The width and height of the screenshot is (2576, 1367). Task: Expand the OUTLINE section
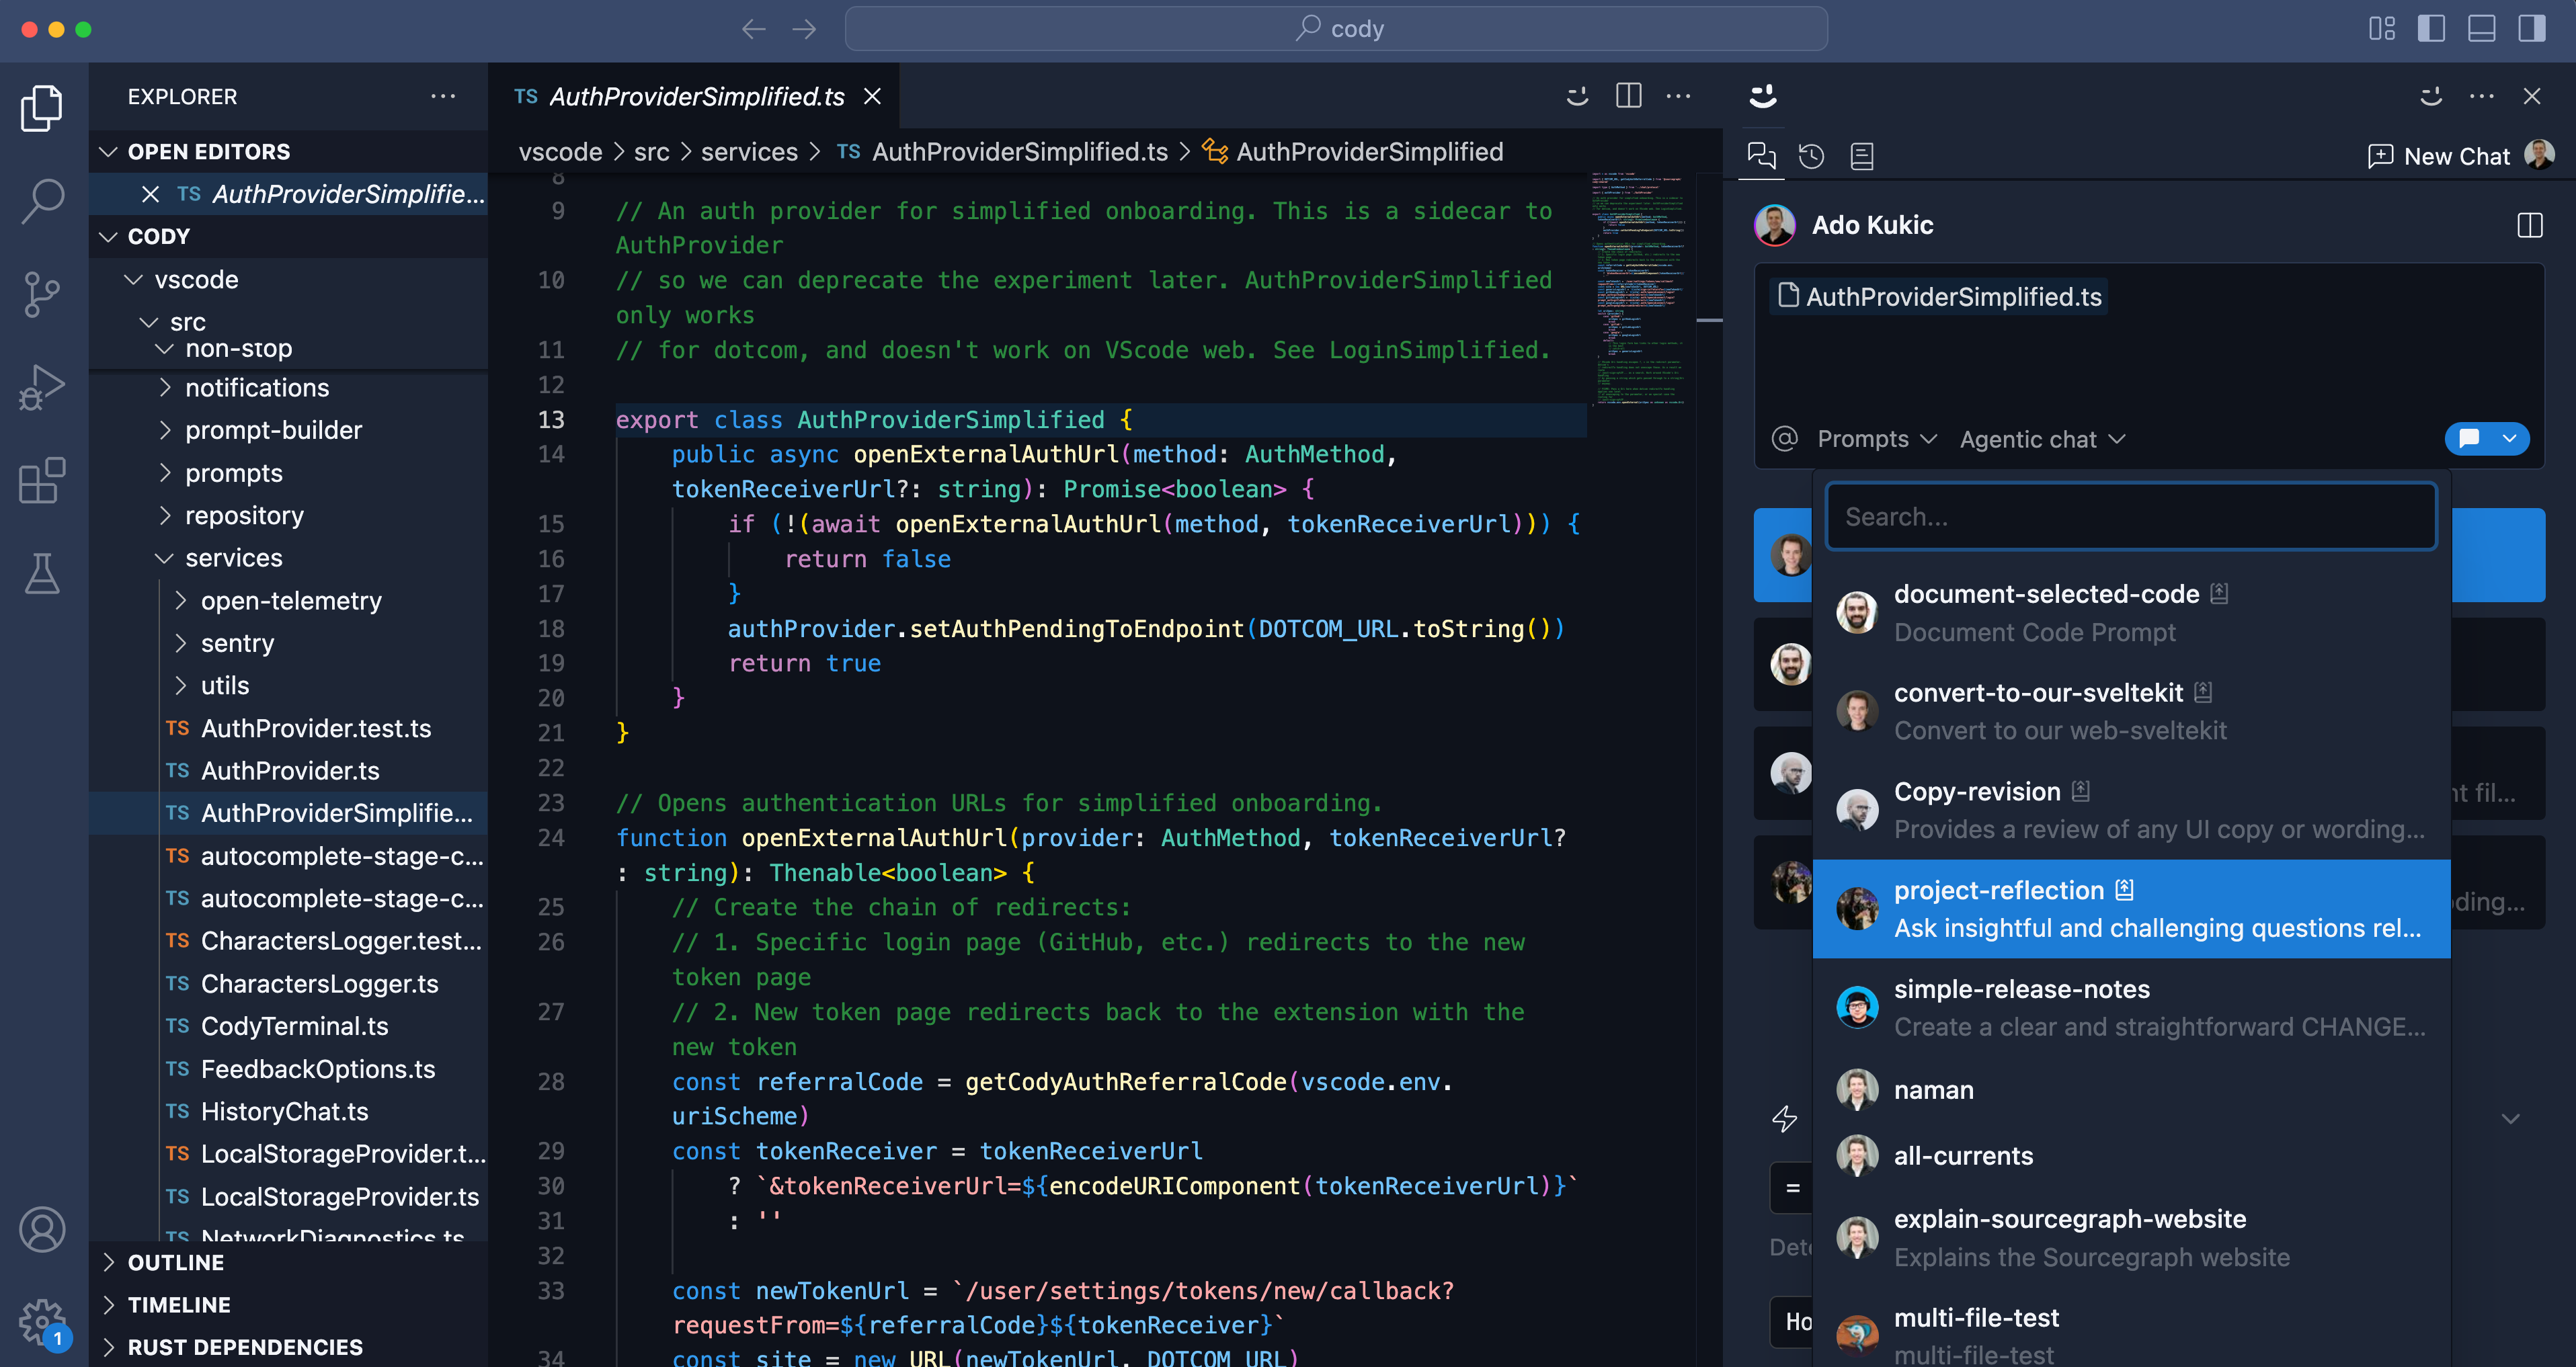176,1262
